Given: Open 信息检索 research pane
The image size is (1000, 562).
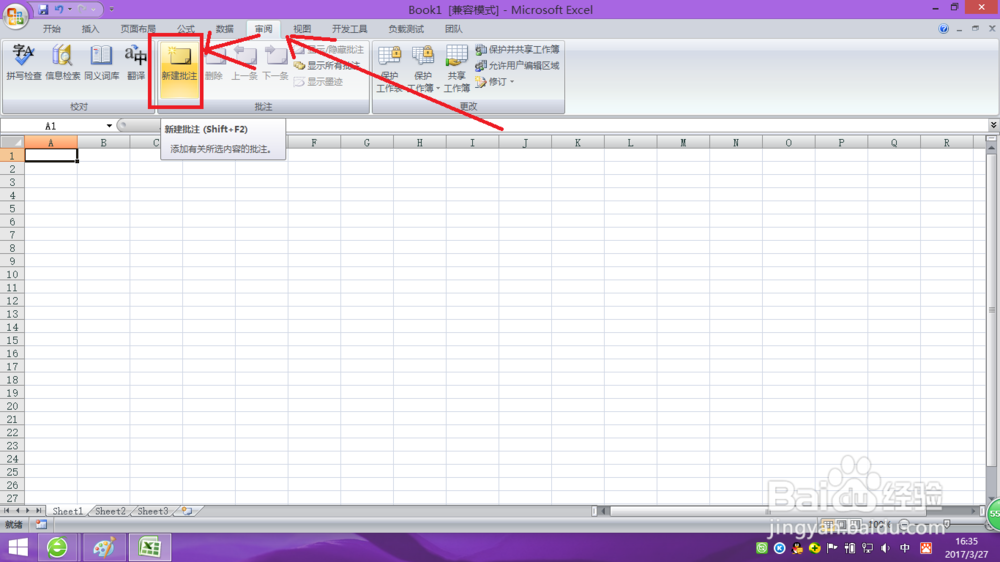Looking at the screenshot, I should tap(62, 63).
